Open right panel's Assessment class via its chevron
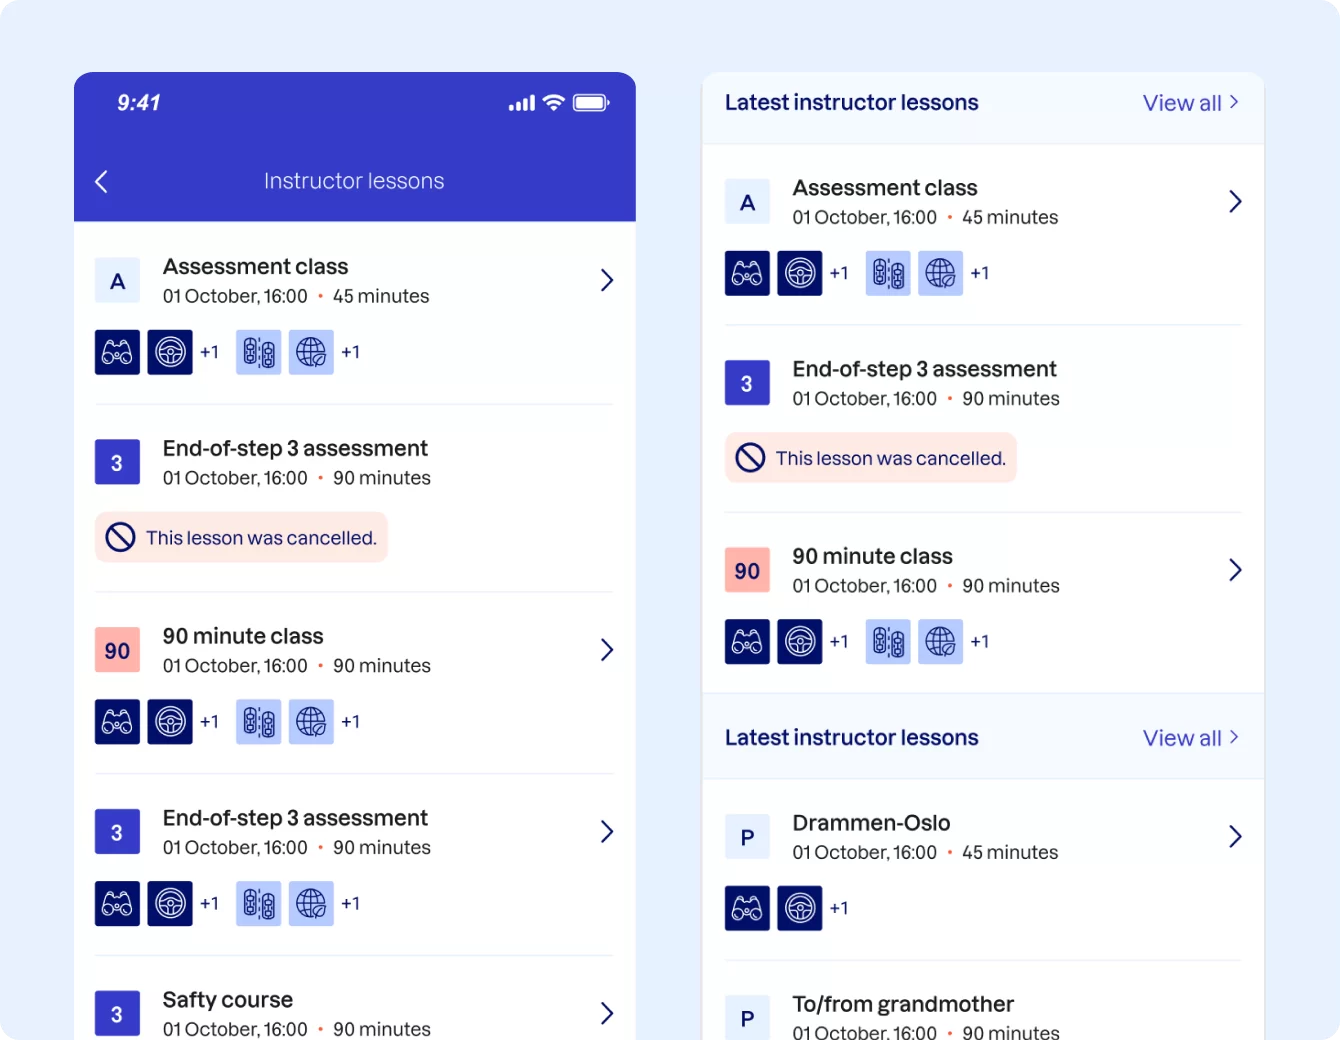Screen dimensions: 1340x1040 click(x=1235, y=202)
